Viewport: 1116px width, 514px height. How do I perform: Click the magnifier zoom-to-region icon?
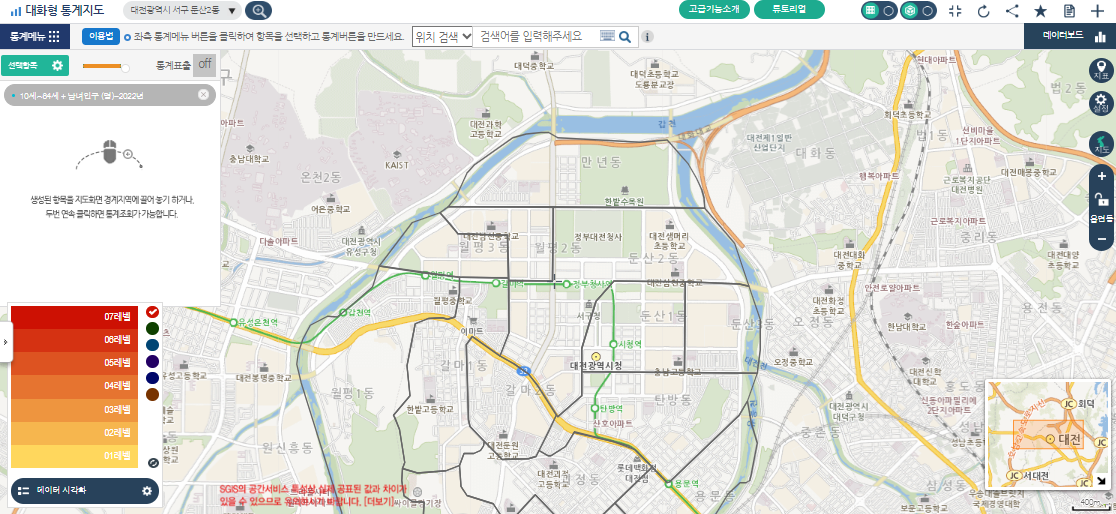(x=258, y=11)
